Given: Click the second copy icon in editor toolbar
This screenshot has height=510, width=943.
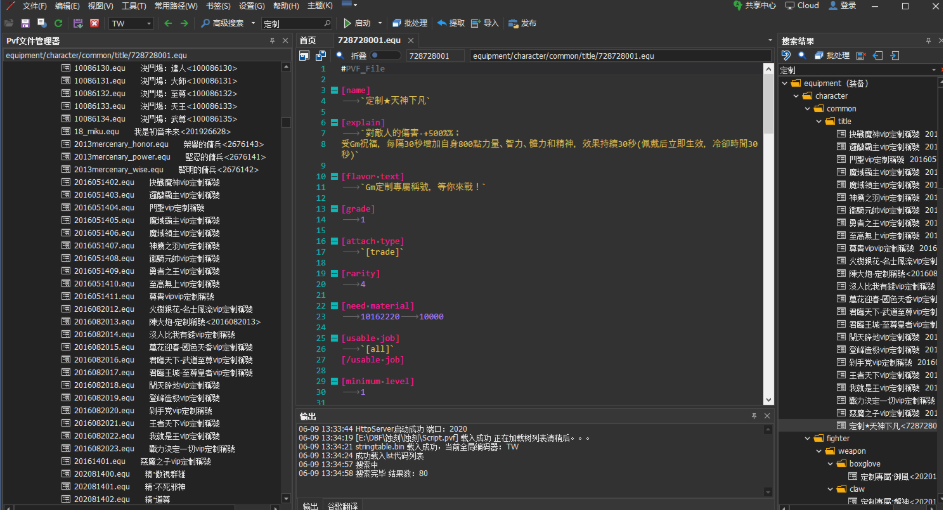Looking at the screenshot, I should 321,55.
